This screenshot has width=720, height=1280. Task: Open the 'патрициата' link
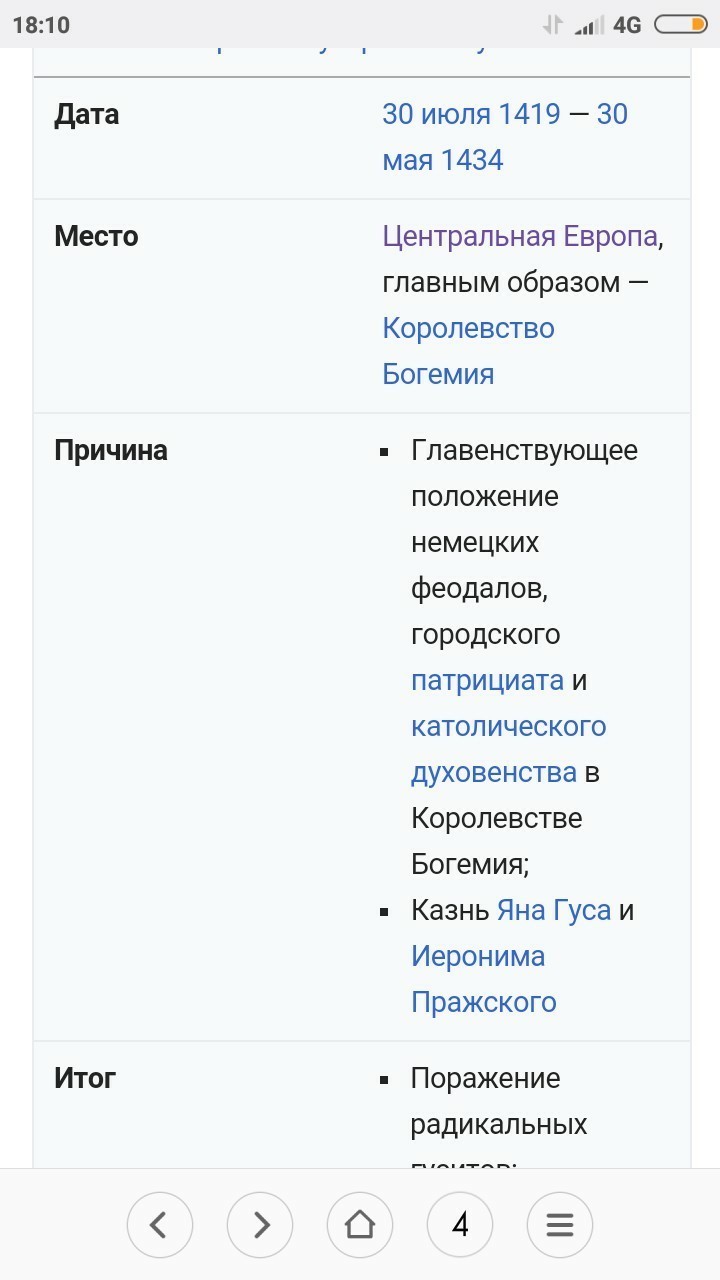487,681
